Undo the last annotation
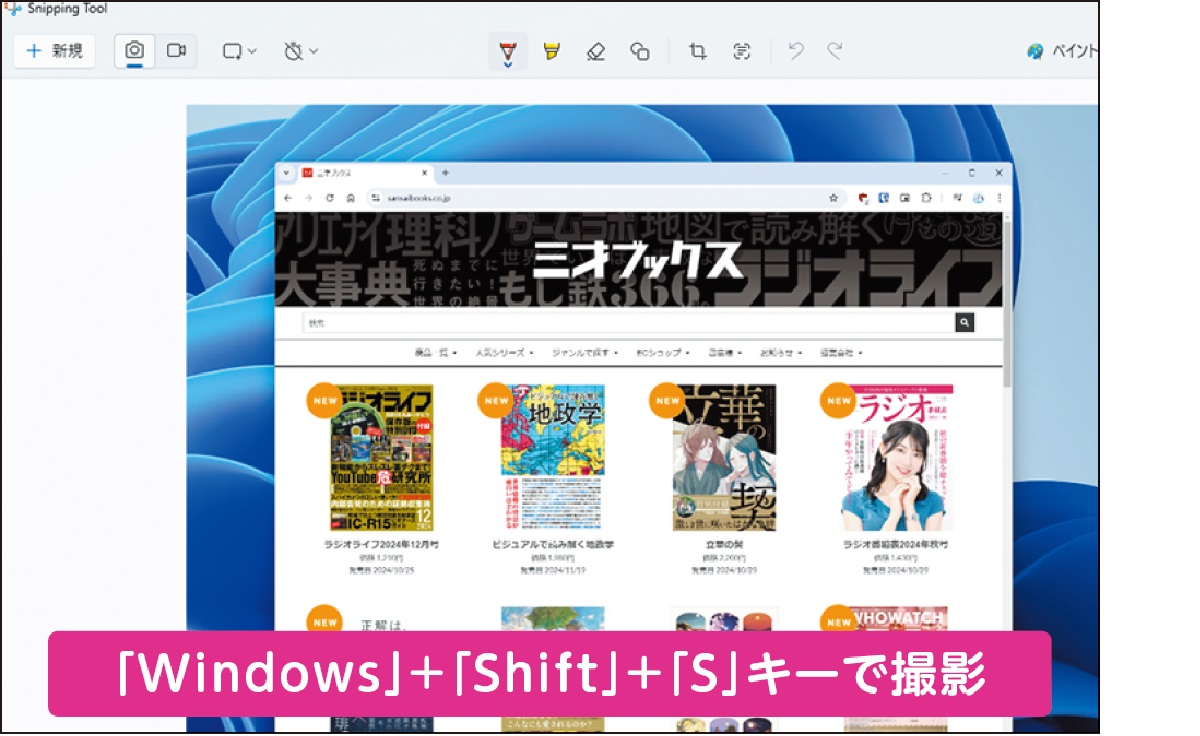The image size is (1200, 736). pos(795,51)
